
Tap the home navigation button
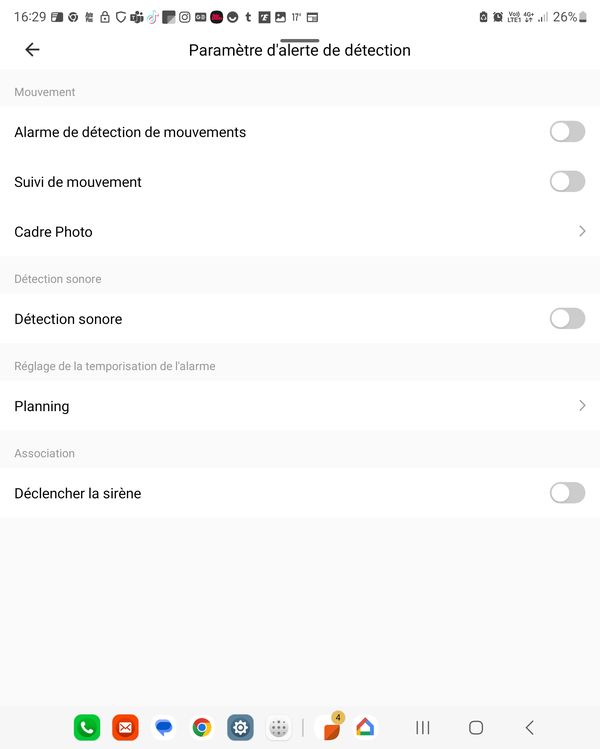[476, 728]
